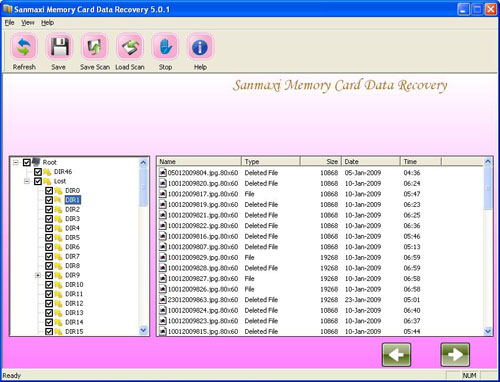The image size is (500, 382).
Task: Uncheck the DIR1 checkbox
Action: click(x=49, y=200)
